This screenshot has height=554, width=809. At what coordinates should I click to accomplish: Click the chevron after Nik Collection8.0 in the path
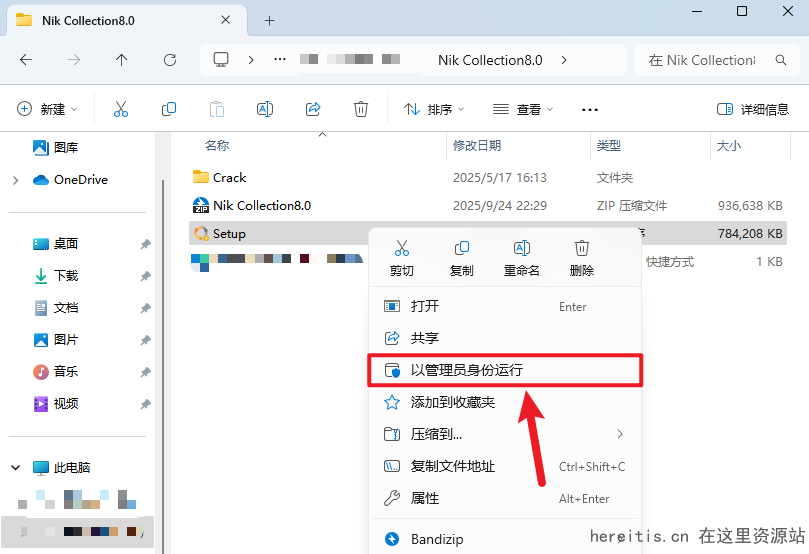coord(564,60)
